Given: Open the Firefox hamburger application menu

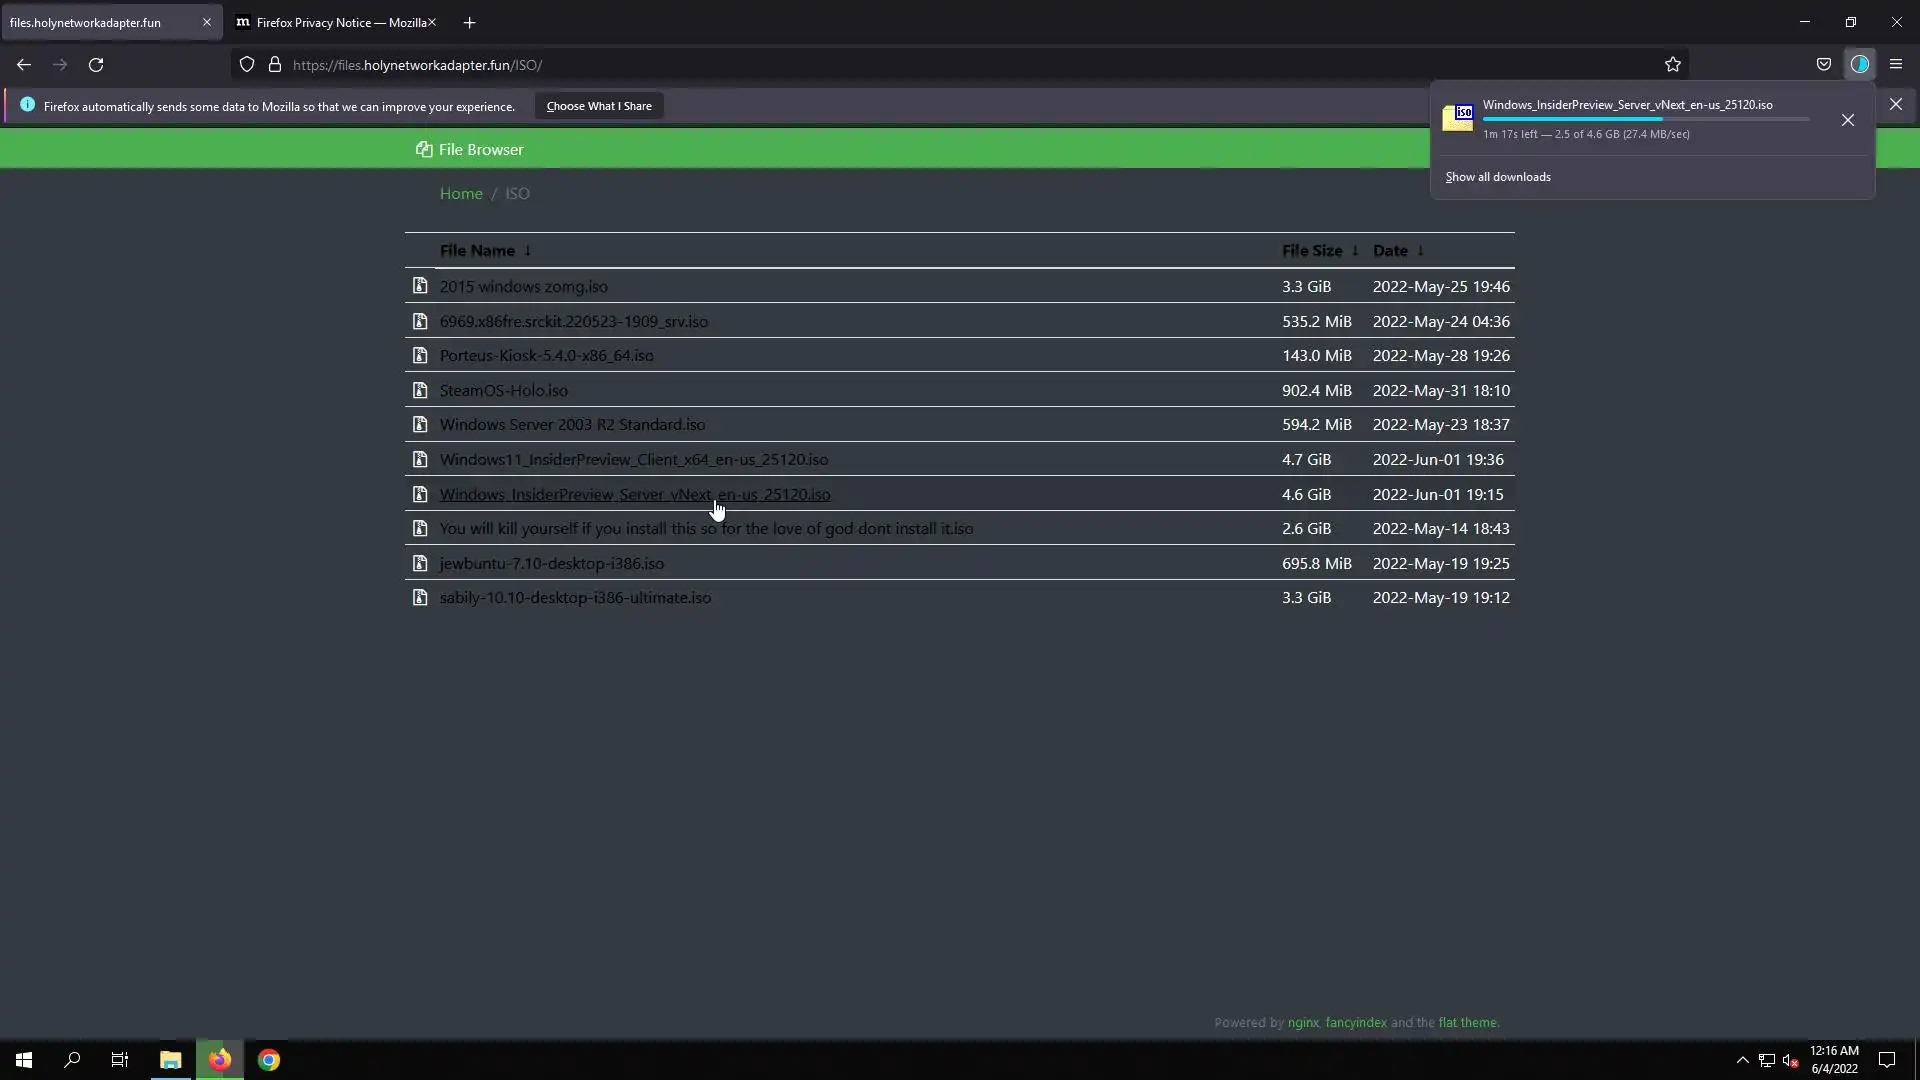Looking at the screenshot, I should (1896, 65).
